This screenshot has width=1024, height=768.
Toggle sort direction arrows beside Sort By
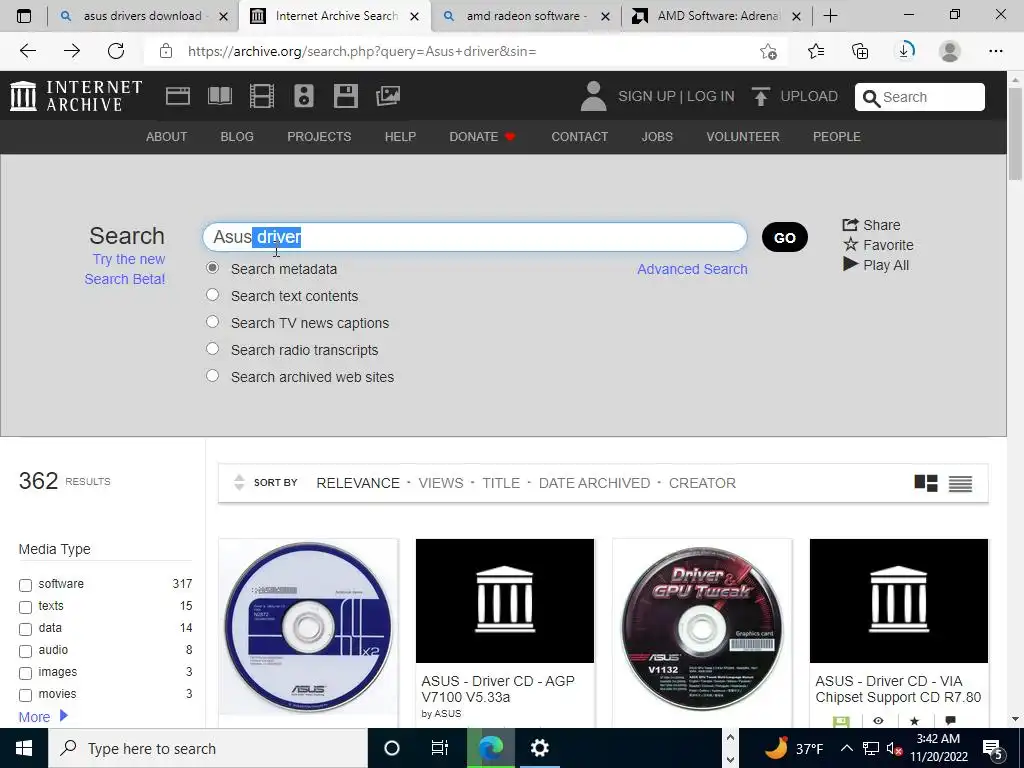[x=239, y=483]
